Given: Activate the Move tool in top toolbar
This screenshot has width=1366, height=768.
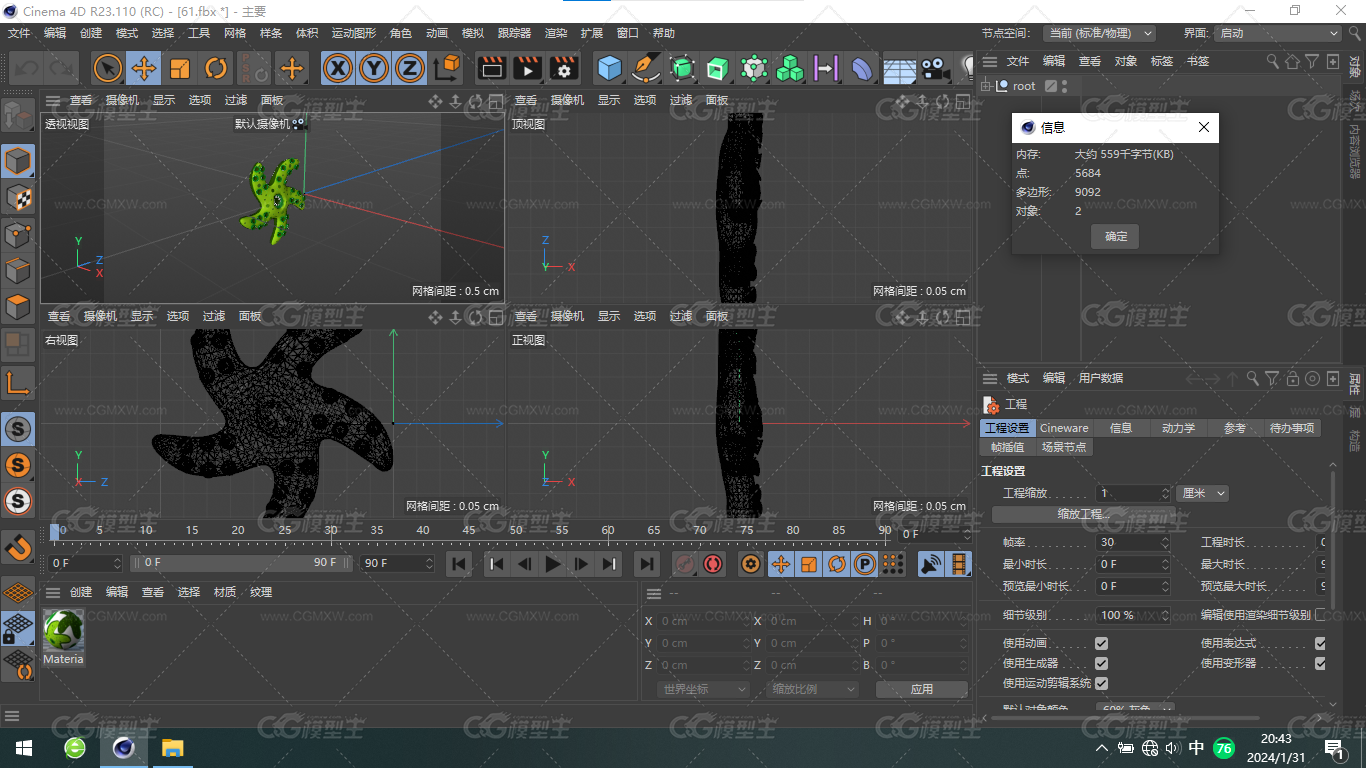Looking at the screenshot, I should (144, 68).
